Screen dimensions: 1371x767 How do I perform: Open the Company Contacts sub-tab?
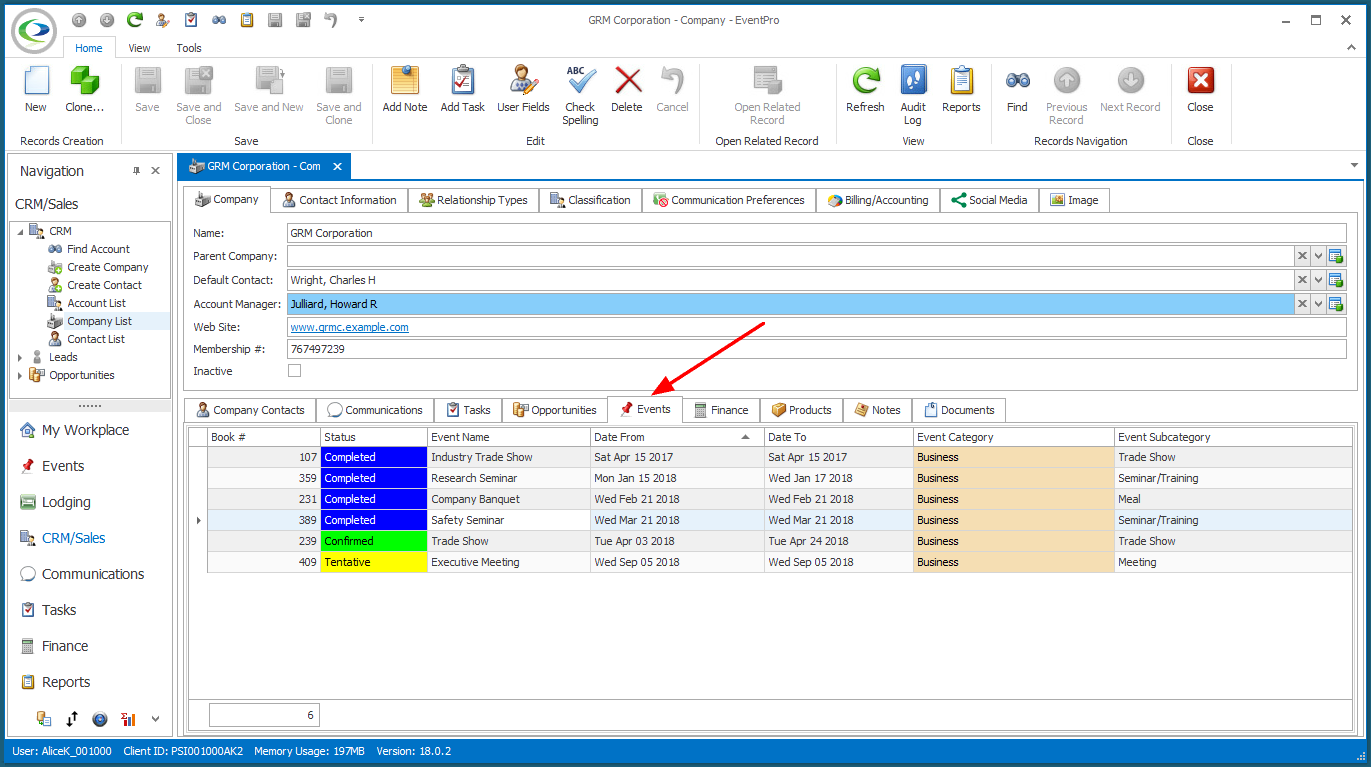click(x=250, y=410)
